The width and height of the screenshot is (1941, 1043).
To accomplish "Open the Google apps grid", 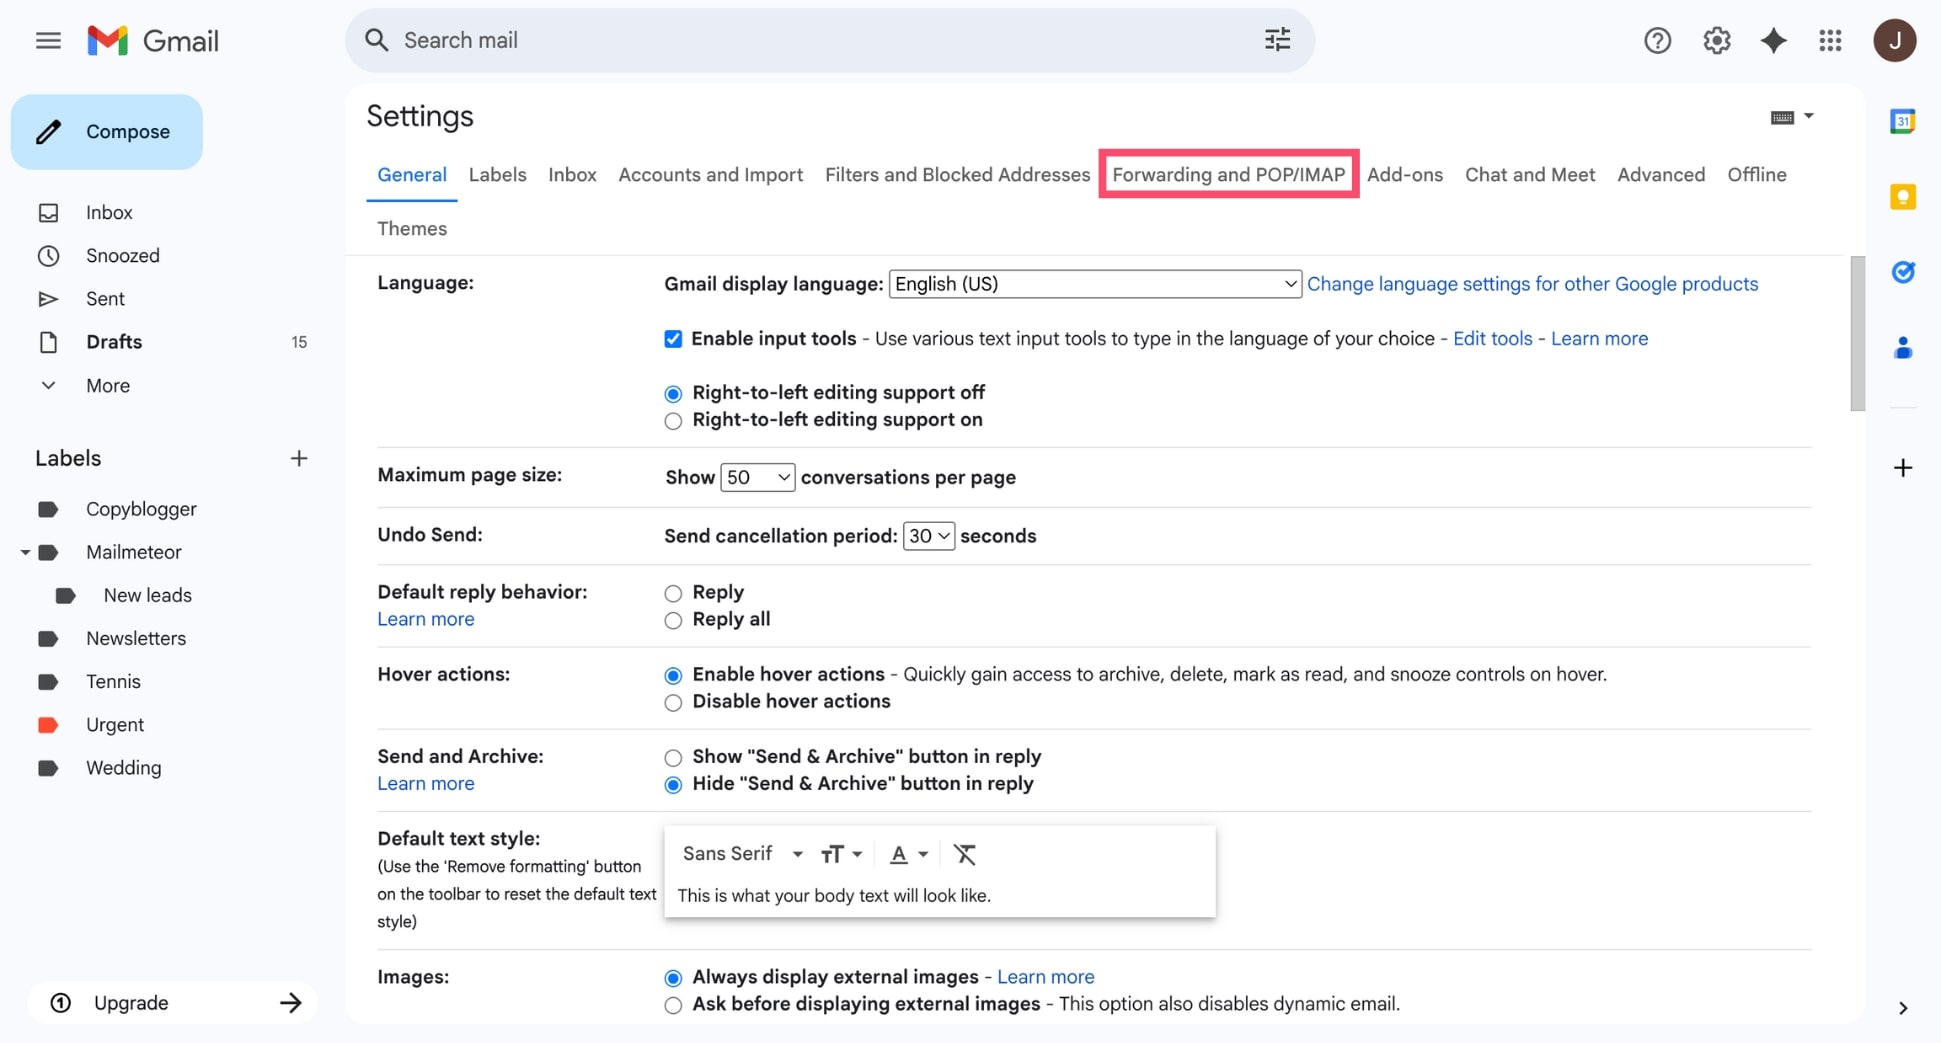I will [x=1831, y=40].
